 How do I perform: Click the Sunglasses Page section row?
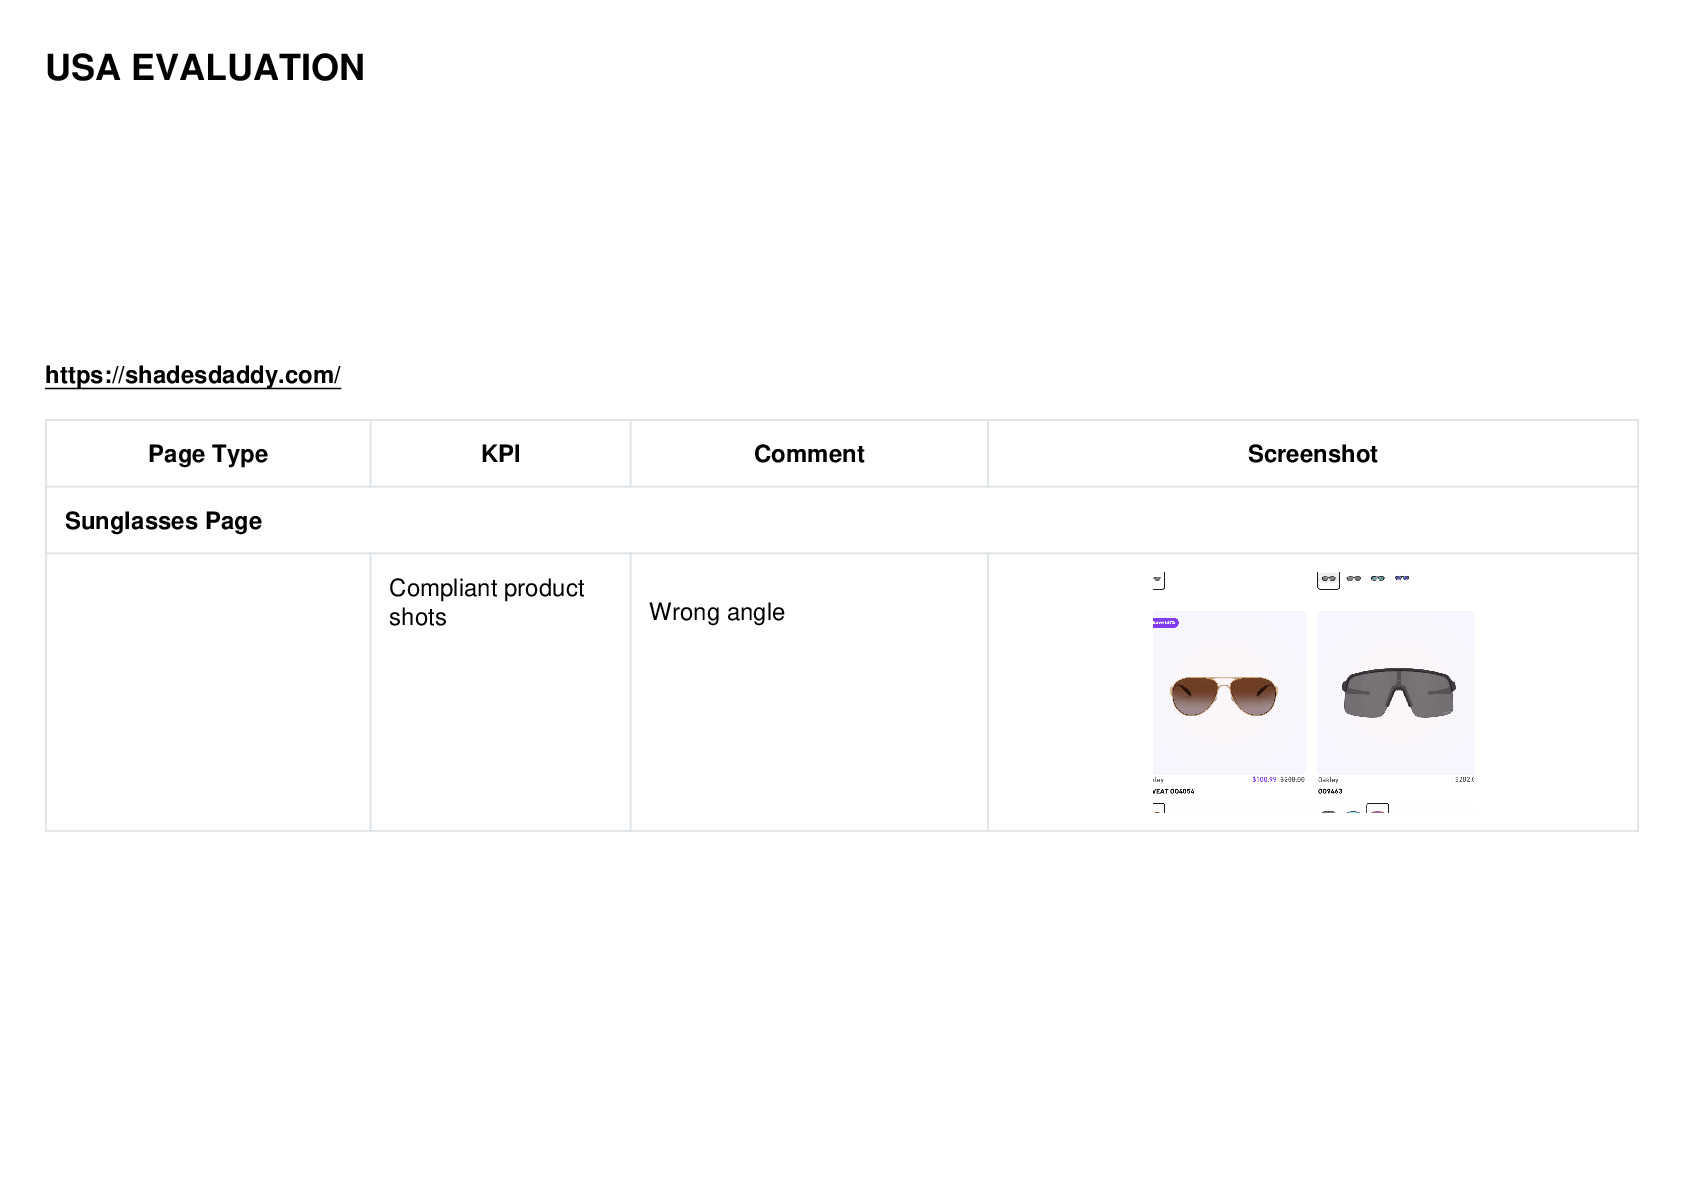pyautogui.click(x=842, y=521)
